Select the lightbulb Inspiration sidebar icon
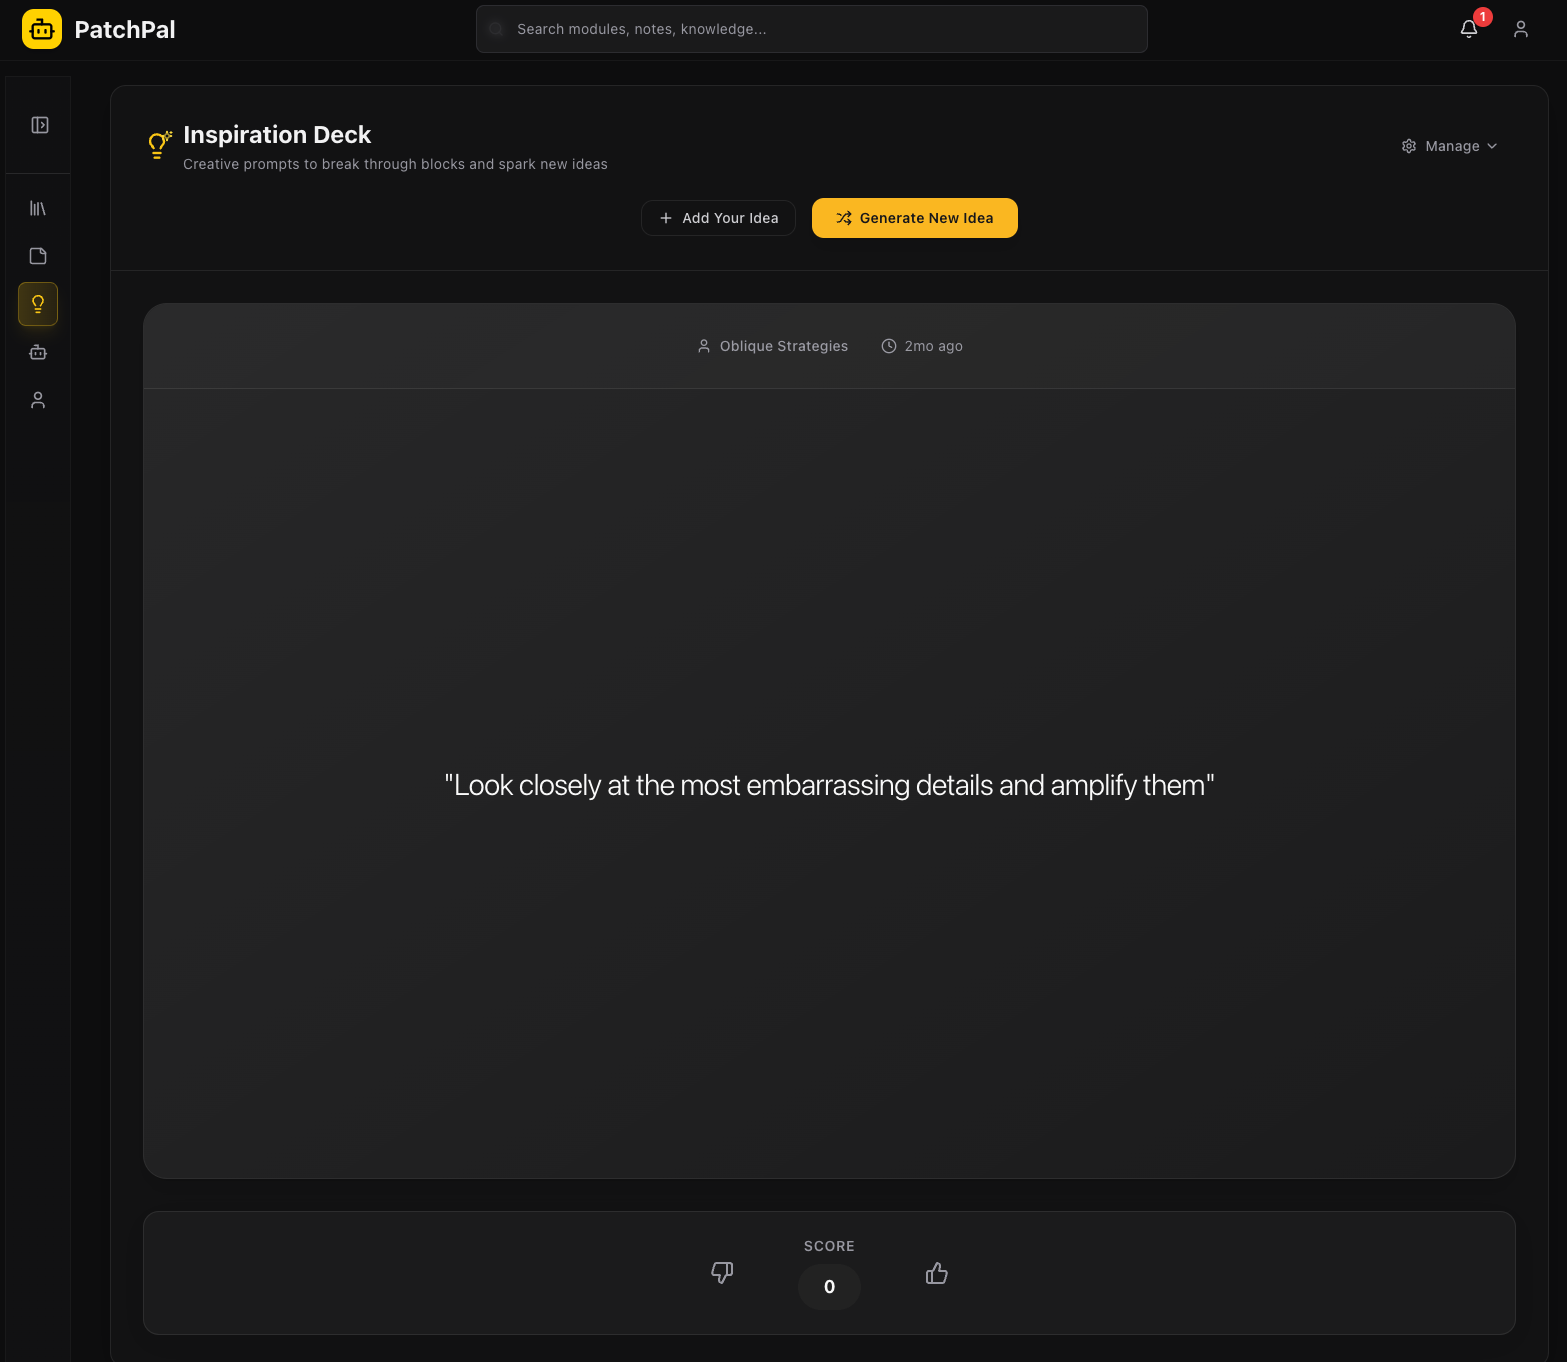The height and width of the screenshot is (1362, 1567). 38,304
